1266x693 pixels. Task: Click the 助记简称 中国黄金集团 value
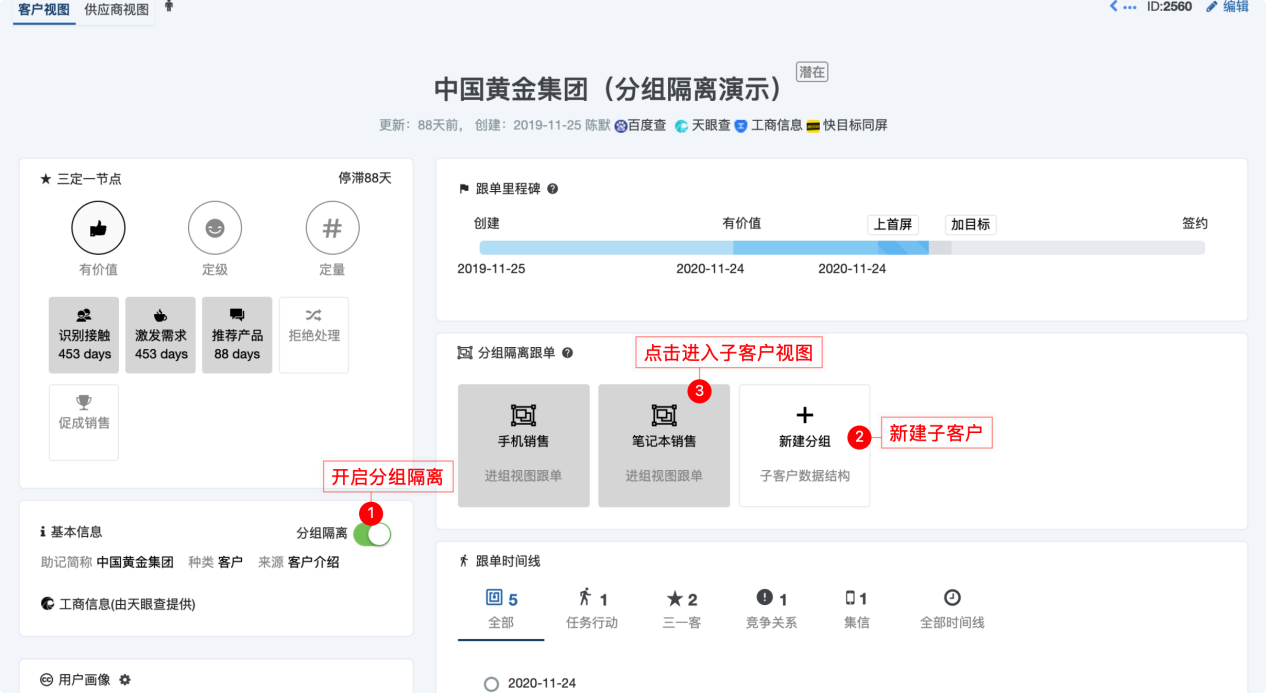pyautogui.click(x=135, y=562)
